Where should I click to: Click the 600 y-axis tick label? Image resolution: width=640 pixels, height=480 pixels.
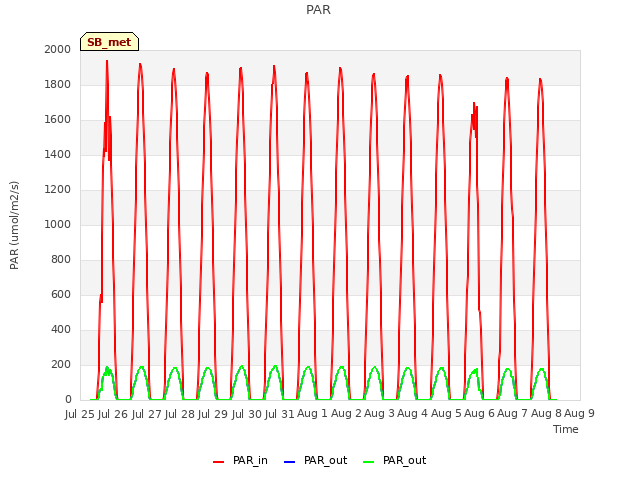61,294
